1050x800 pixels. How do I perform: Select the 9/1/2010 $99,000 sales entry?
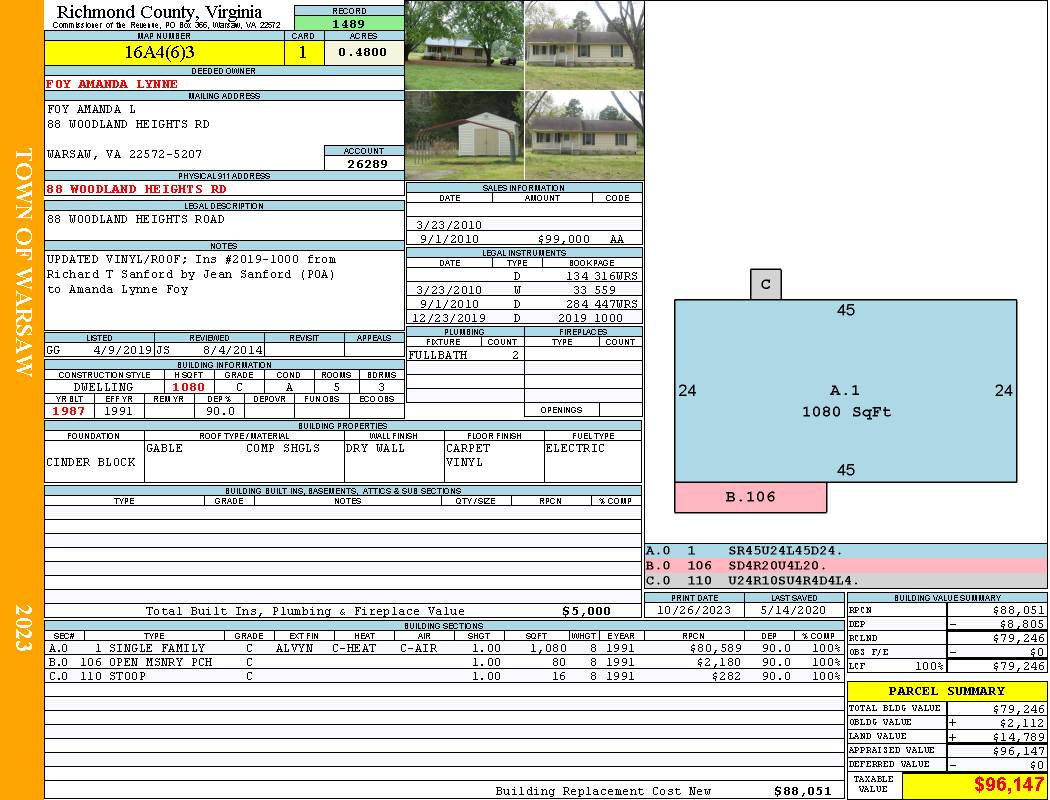point(524,239)
